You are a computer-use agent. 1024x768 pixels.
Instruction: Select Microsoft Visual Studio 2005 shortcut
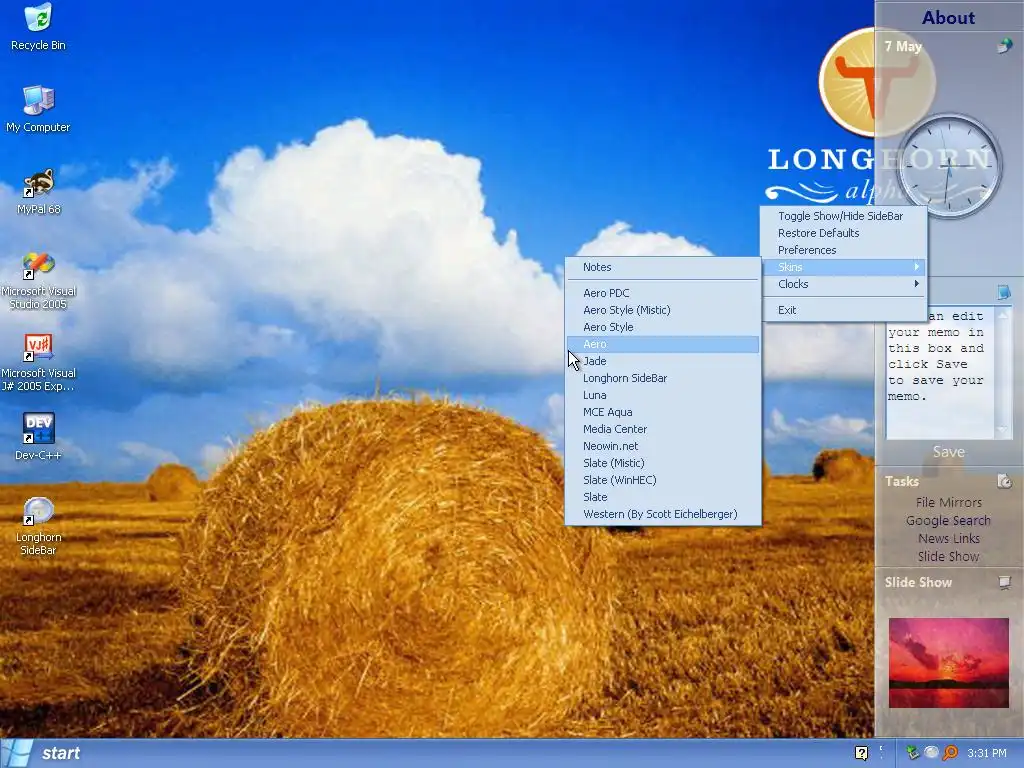(39, 280)
